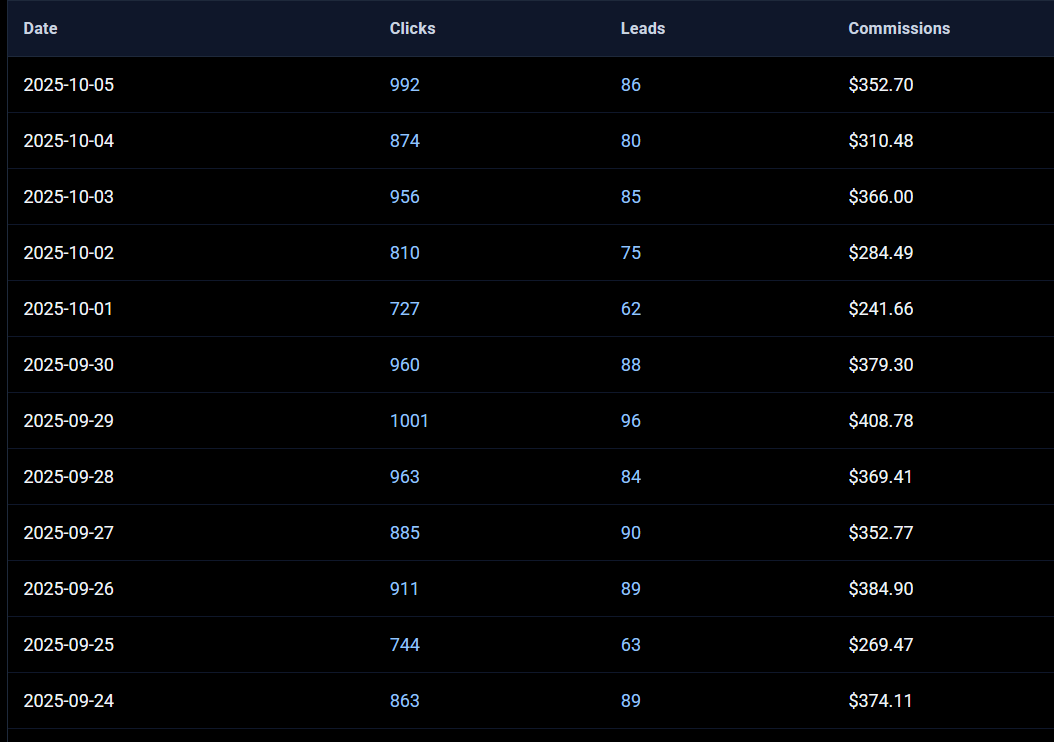1054x742 pixels.
Task: Open the 89 leads link for 2025-09-24
Action: (x=630, y=701)
